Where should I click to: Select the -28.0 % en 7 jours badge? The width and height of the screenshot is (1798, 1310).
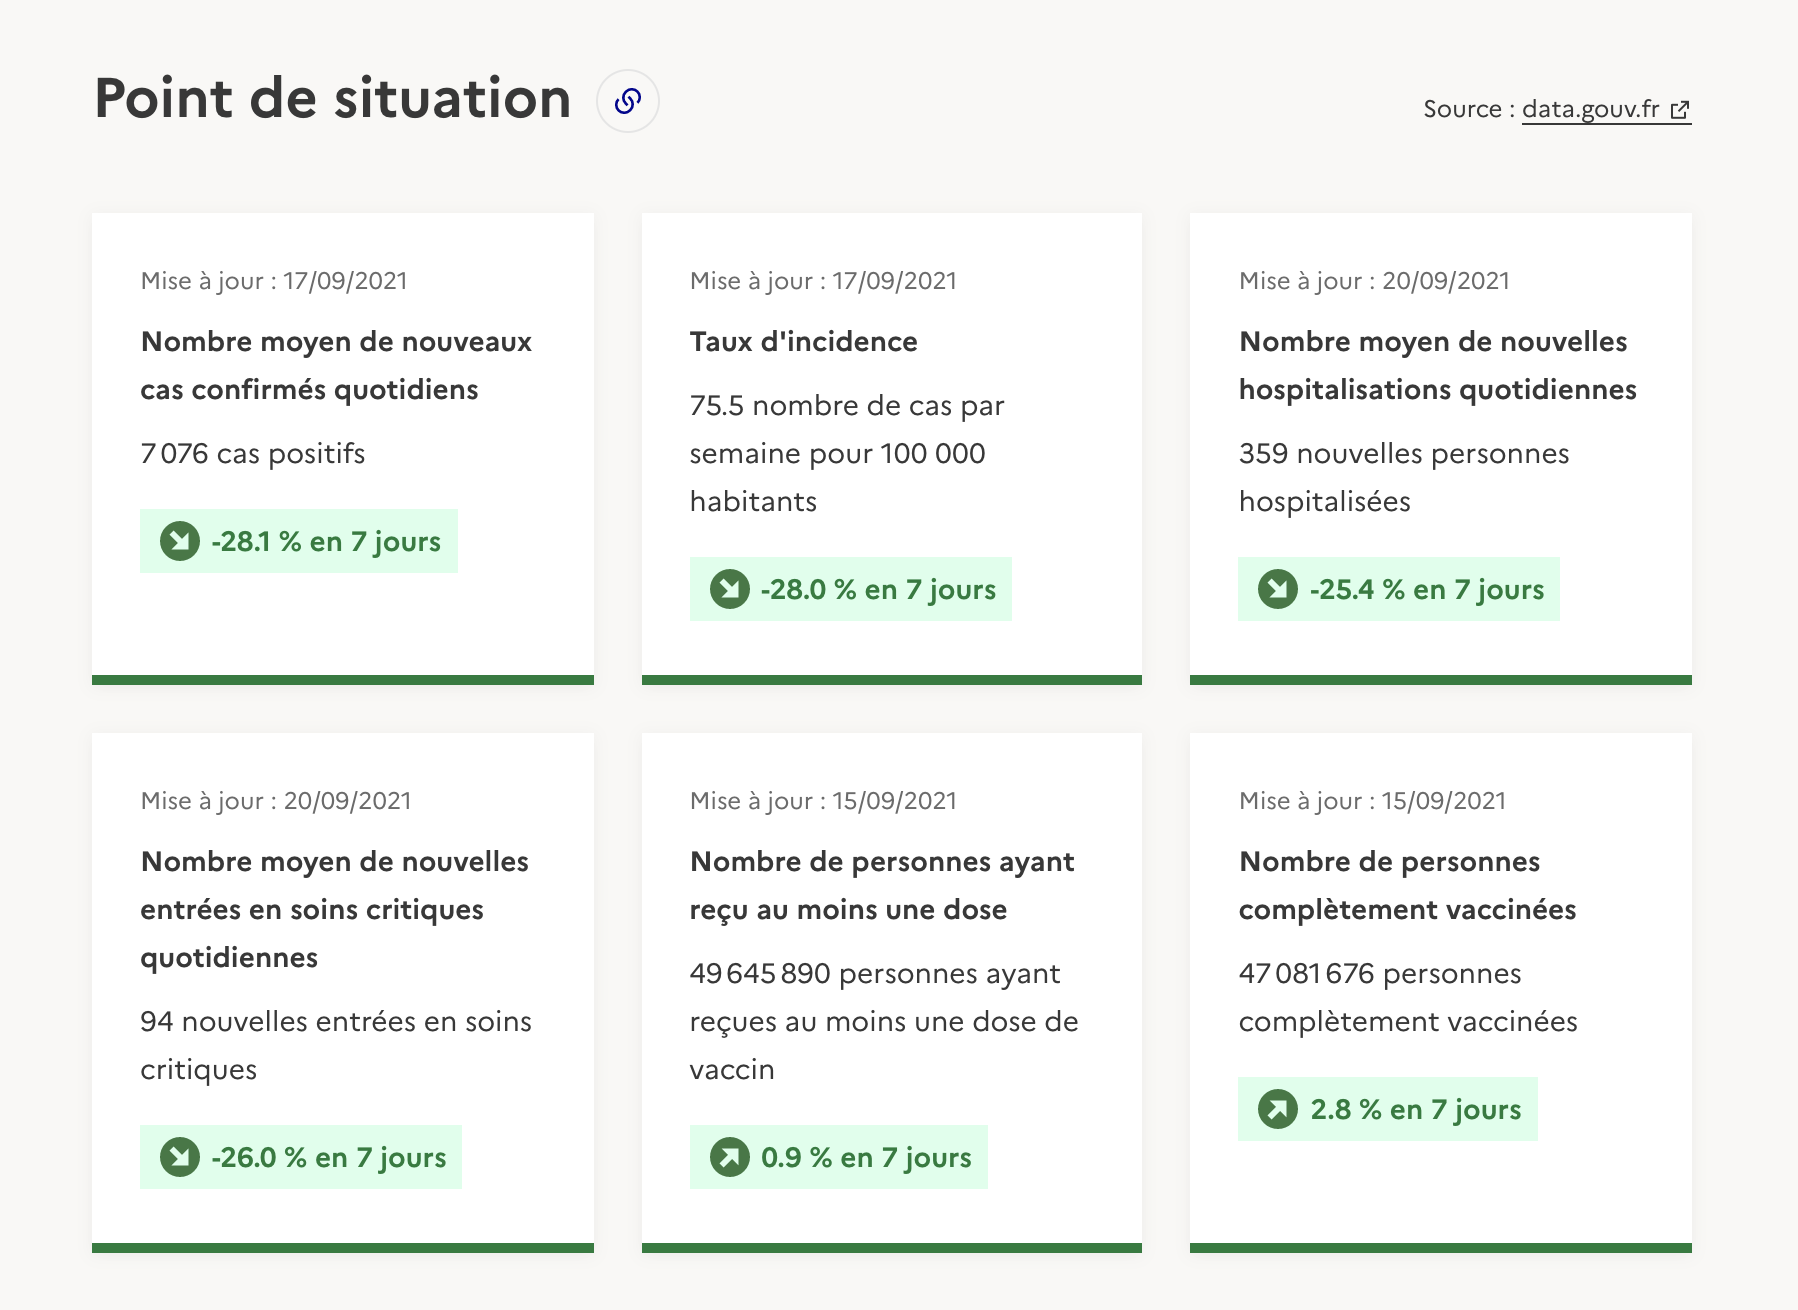click(851, 589)
